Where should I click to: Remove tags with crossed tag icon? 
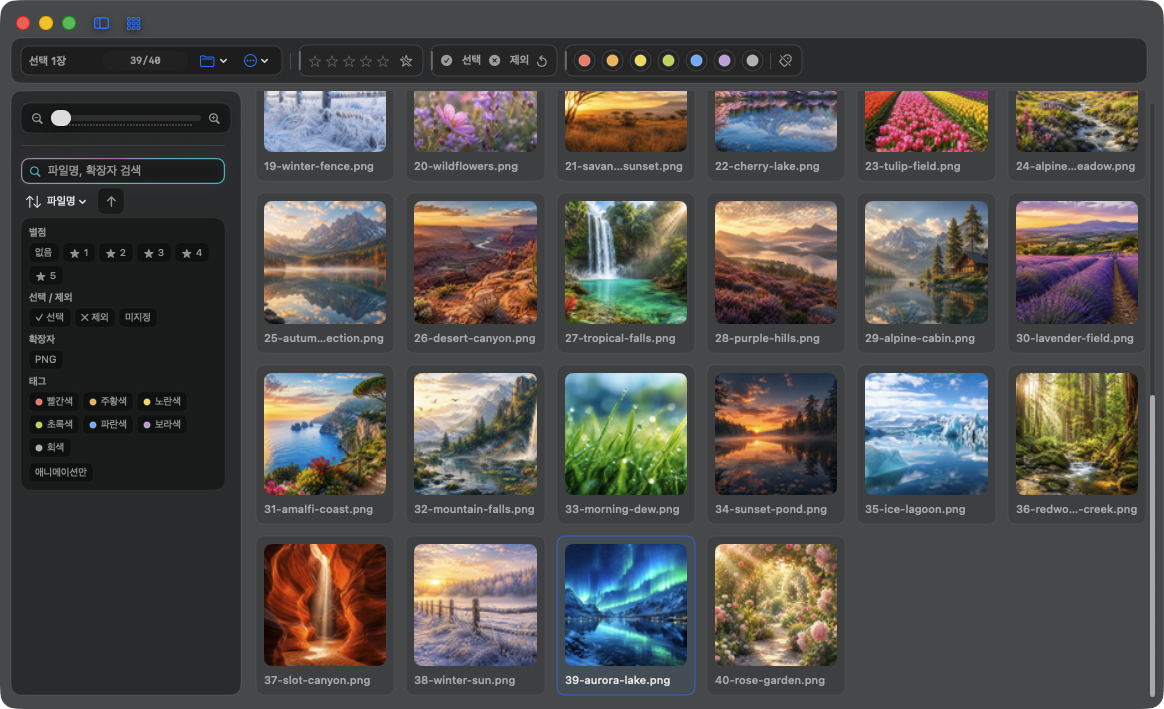pyautogui.click(x=785, y=61)
